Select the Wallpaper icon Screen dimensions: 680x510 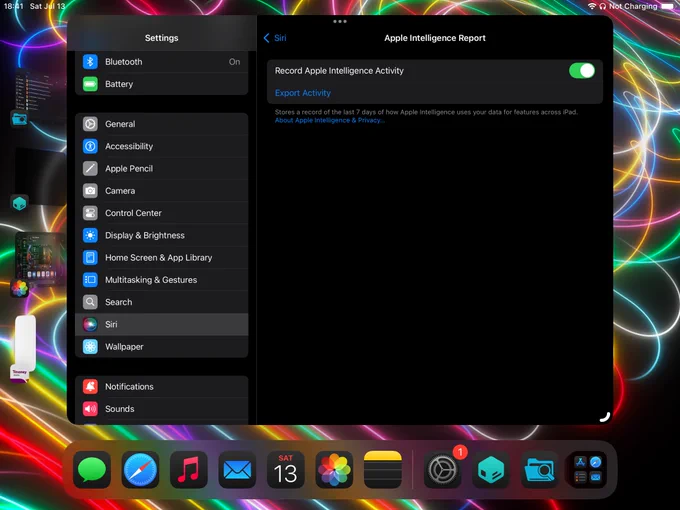click(x=90, y=347)
